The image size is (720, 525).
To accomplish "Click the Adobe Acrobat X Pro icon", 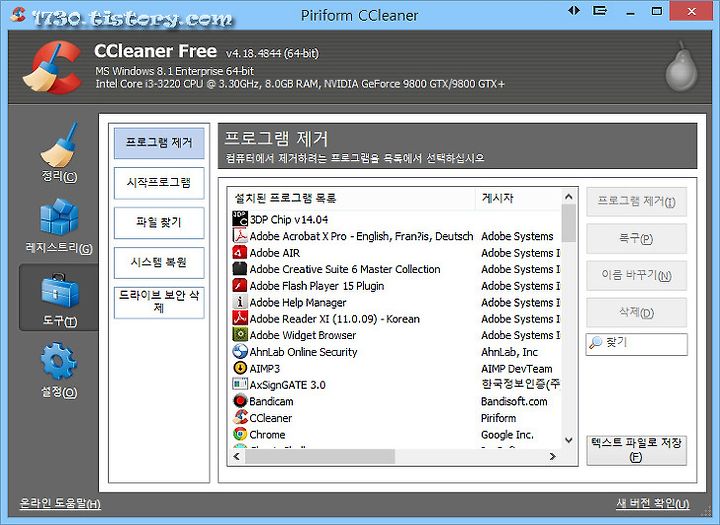I will (x=240, y=236).
